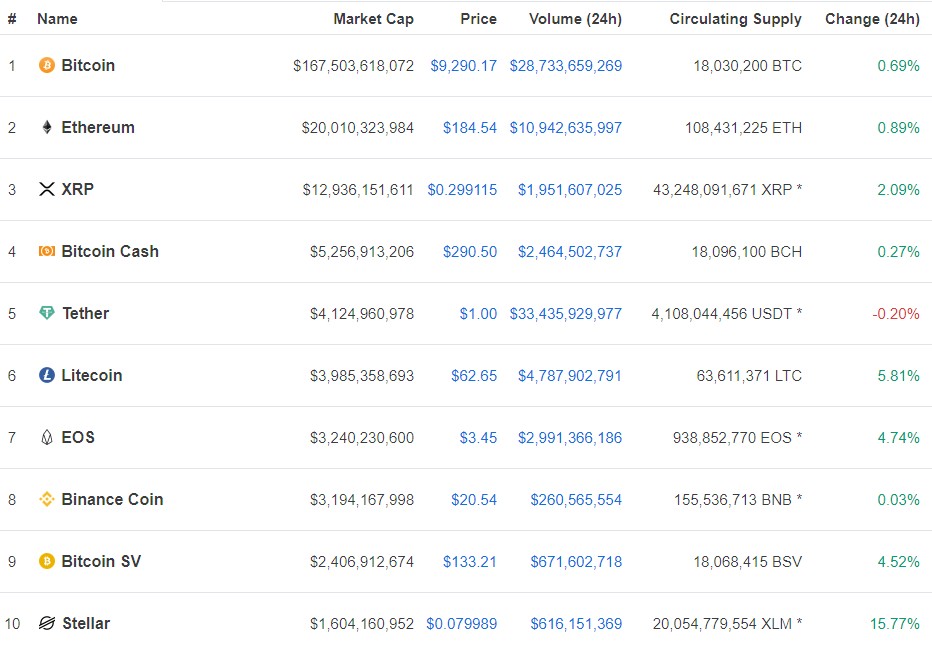Click the Tether logo icon

(46, 313)
